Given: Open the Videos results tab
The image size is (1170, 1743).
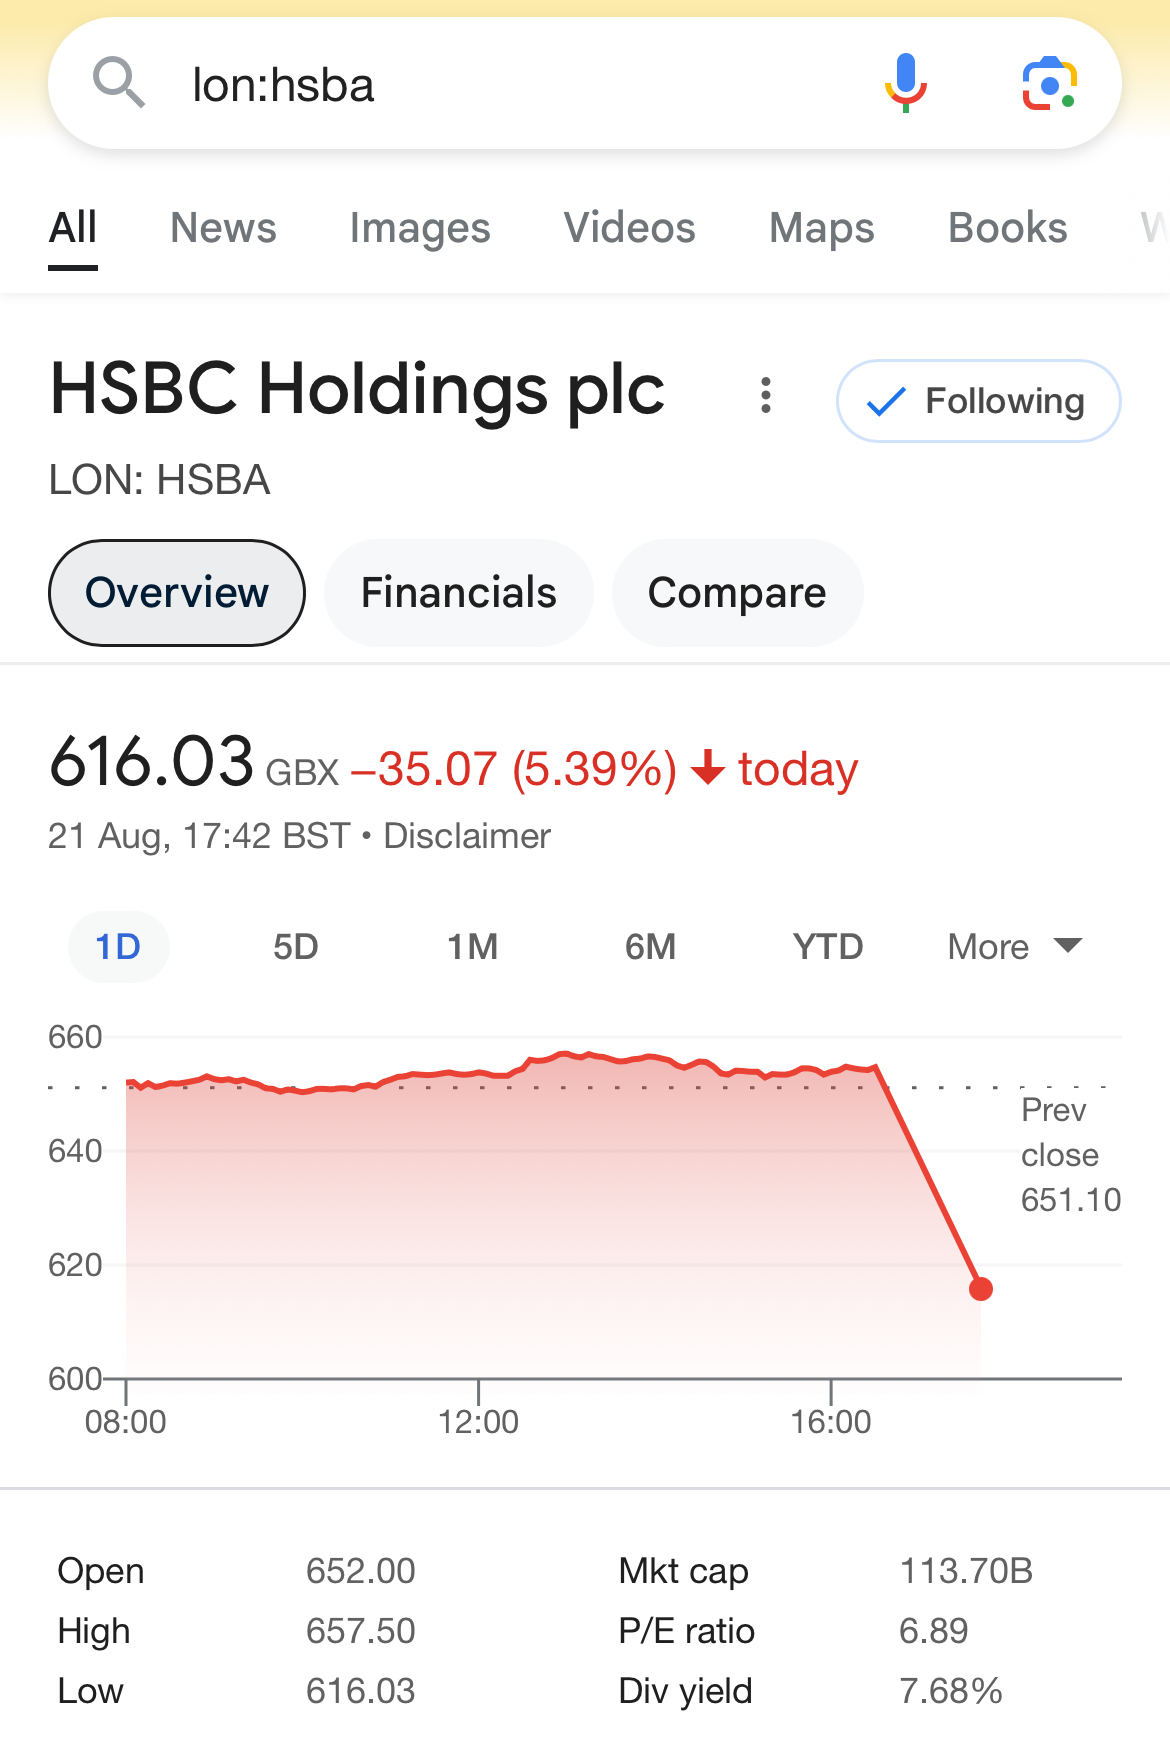Looking at the screenshot, I should [630, 228].
